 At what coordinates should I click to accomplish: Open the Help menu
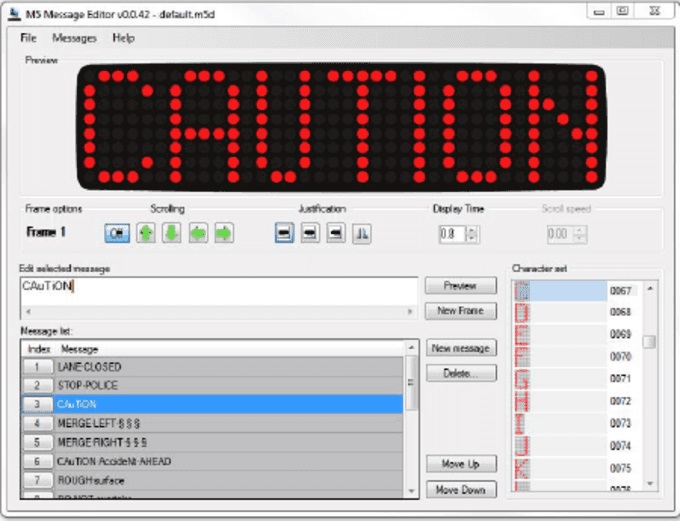[x=123, y=38]
